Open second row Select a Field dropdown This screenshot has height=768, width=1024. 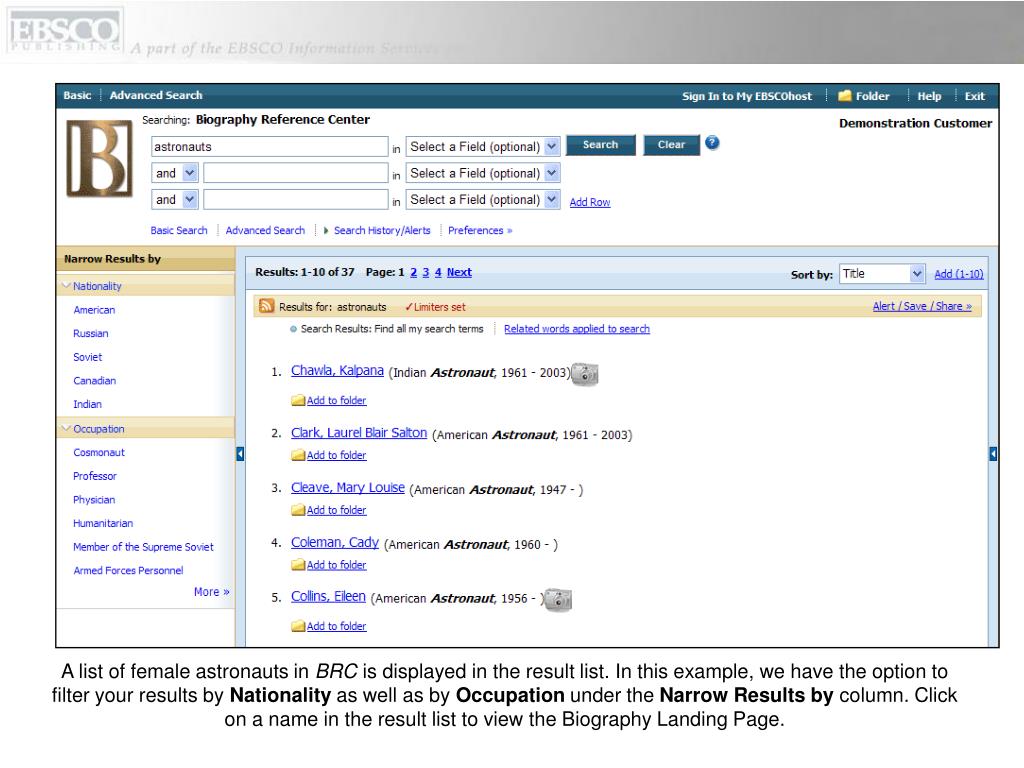click(x=483, y=173)
